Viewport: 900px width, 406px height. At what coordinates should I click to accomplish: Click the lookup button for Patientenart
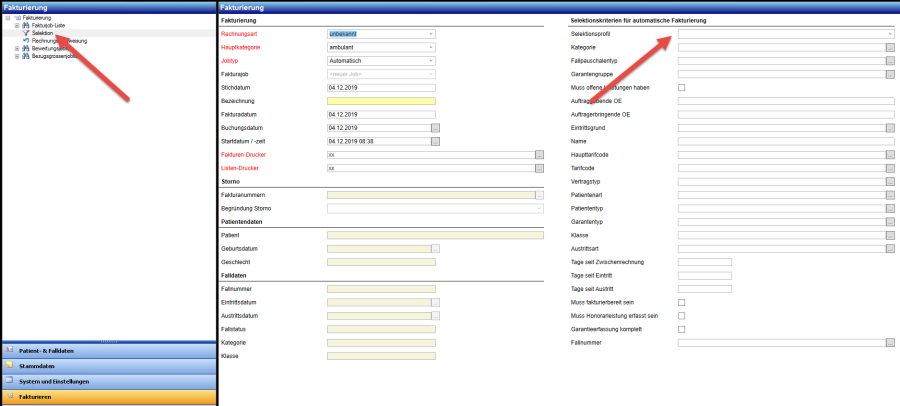click(890, 195)
